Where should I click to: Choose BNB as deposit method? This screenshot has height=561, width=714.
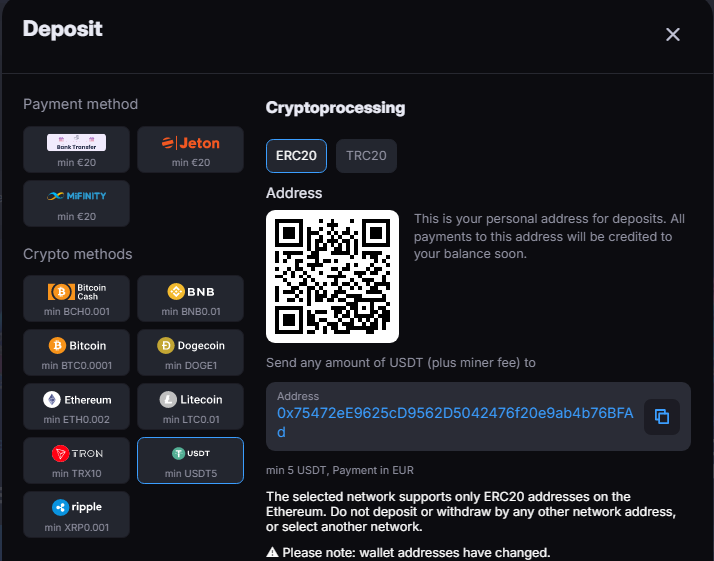(190, 298)
